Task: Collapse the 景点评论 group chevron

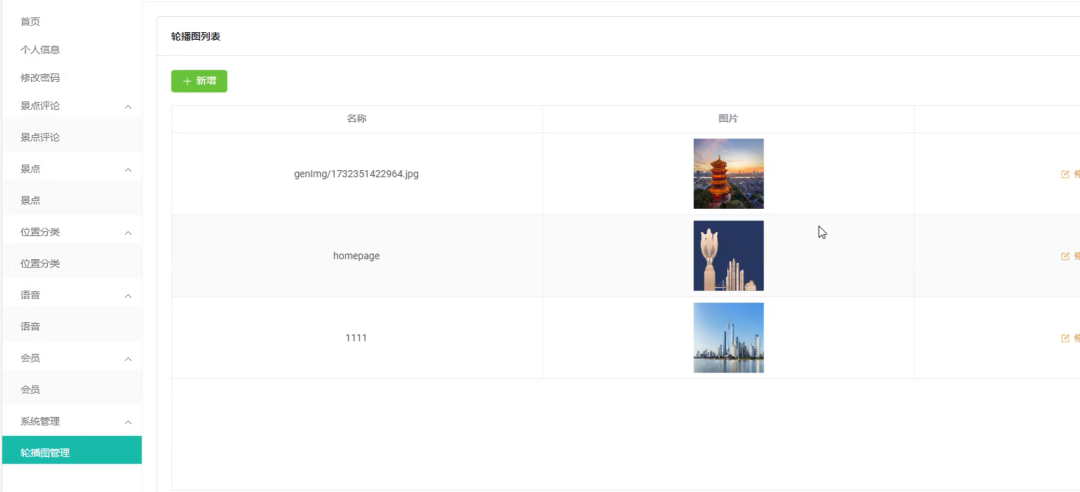Action: pyautogui.click(x=128, y=107)
